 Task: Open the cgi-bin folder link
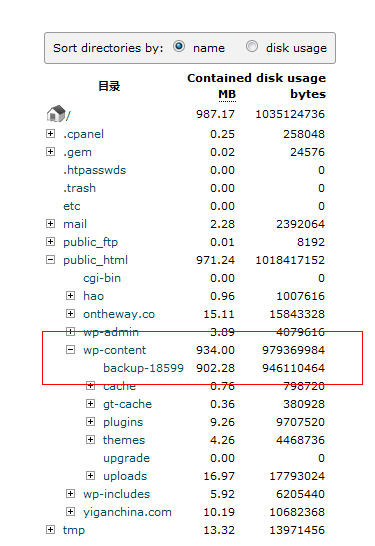click(x=102, y=278)
